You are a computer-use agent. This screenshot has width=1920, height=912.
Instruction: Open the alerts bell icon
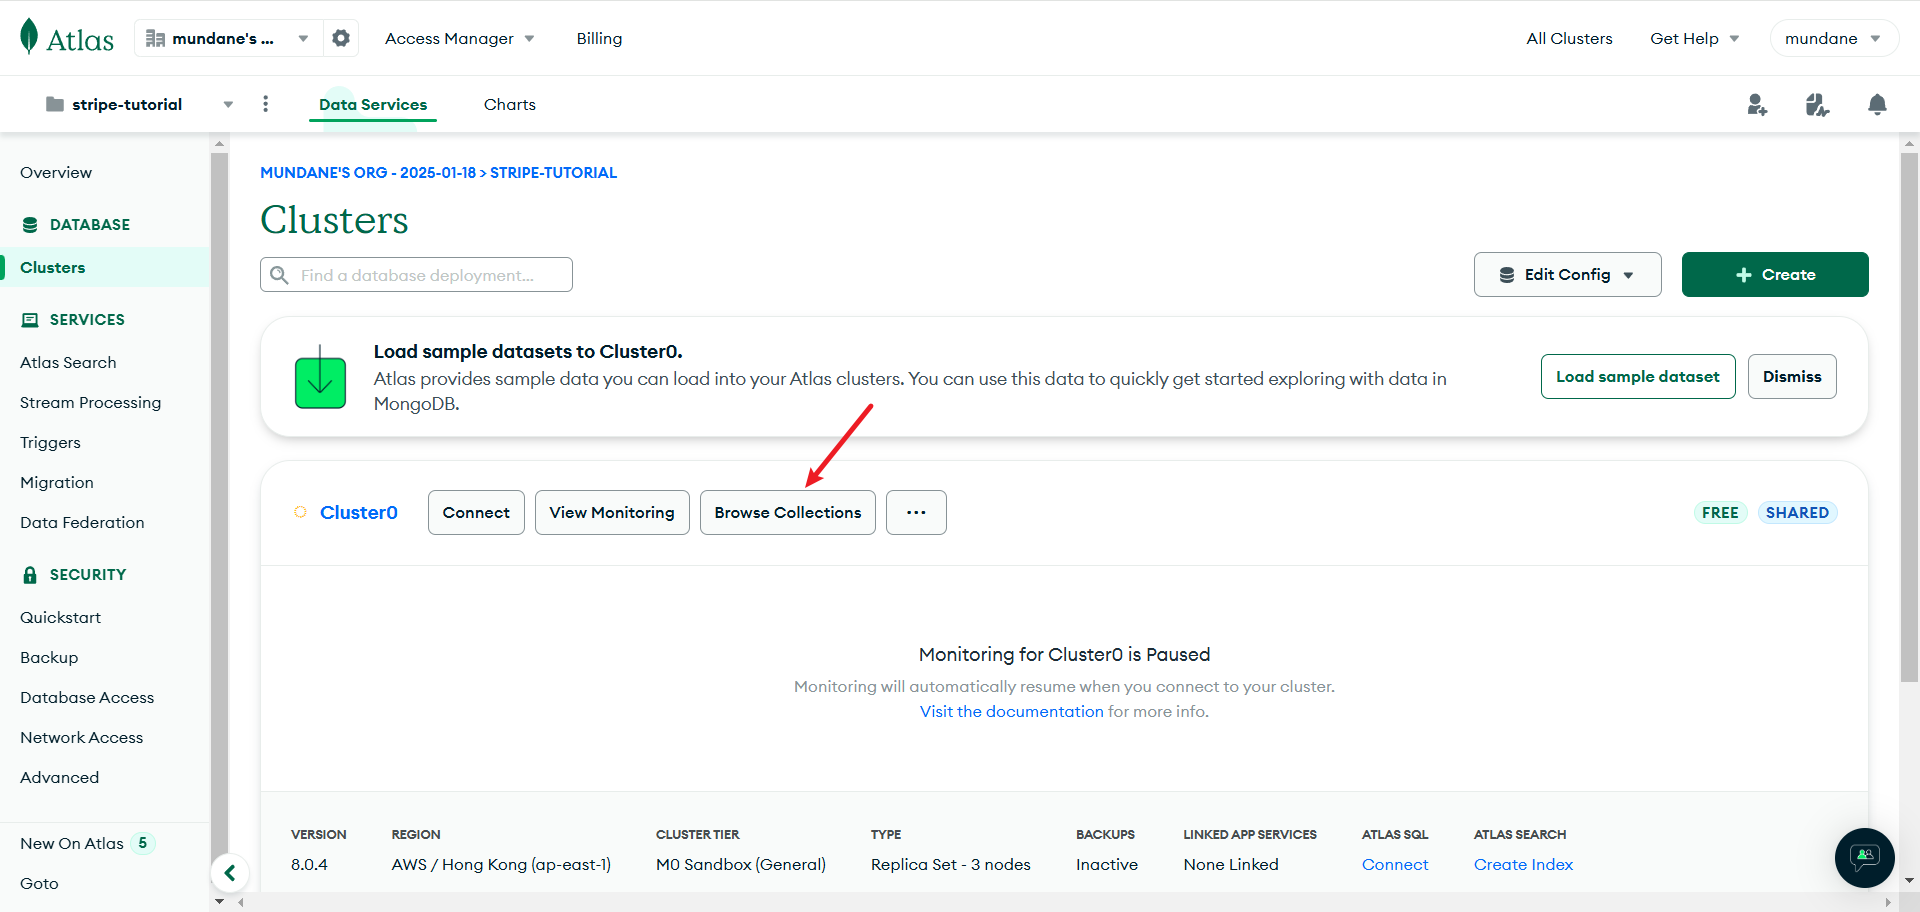(1877, 104)
